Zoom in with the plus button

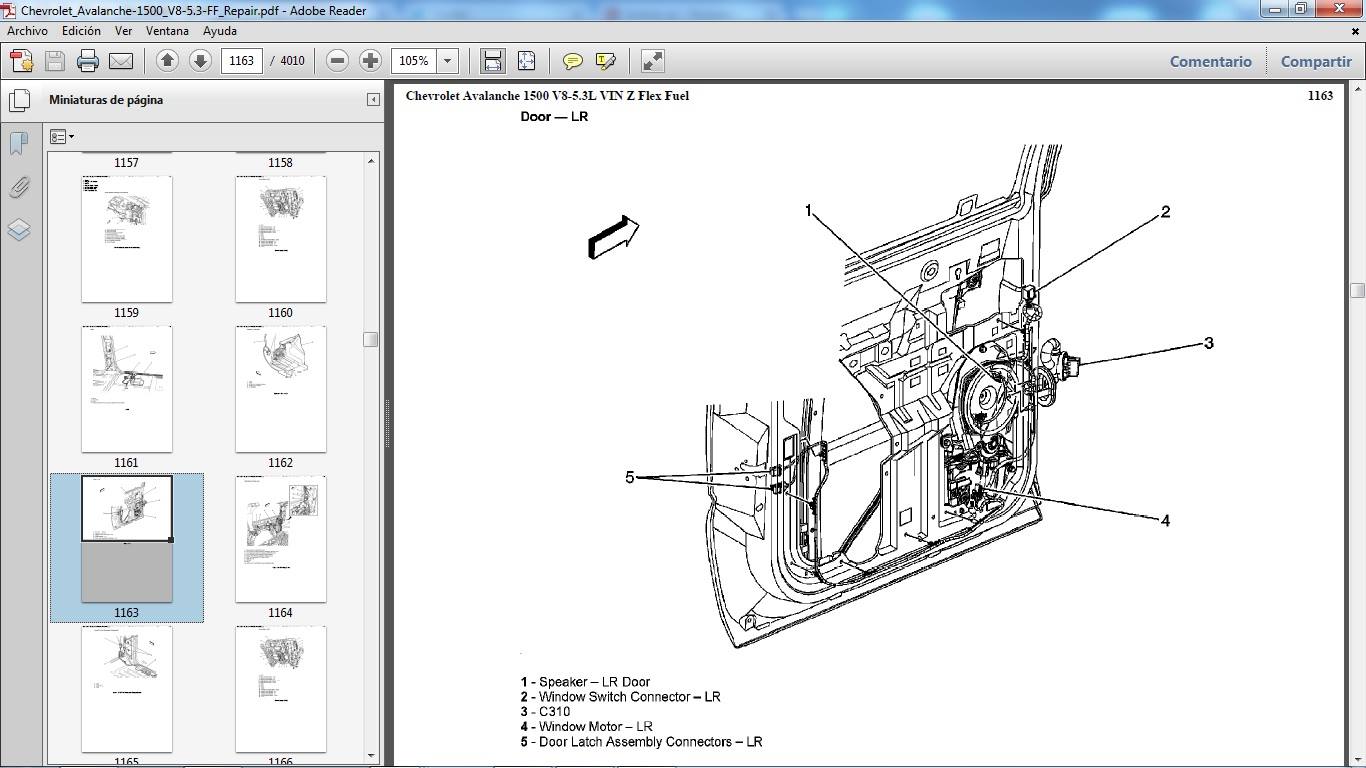pos(370,61)
